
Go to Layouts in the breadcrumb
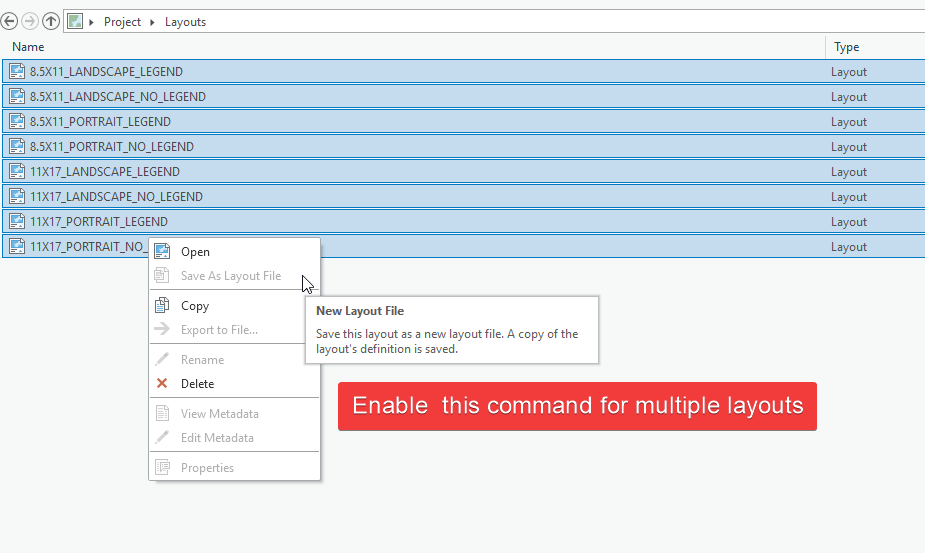(x=185, y=22)
